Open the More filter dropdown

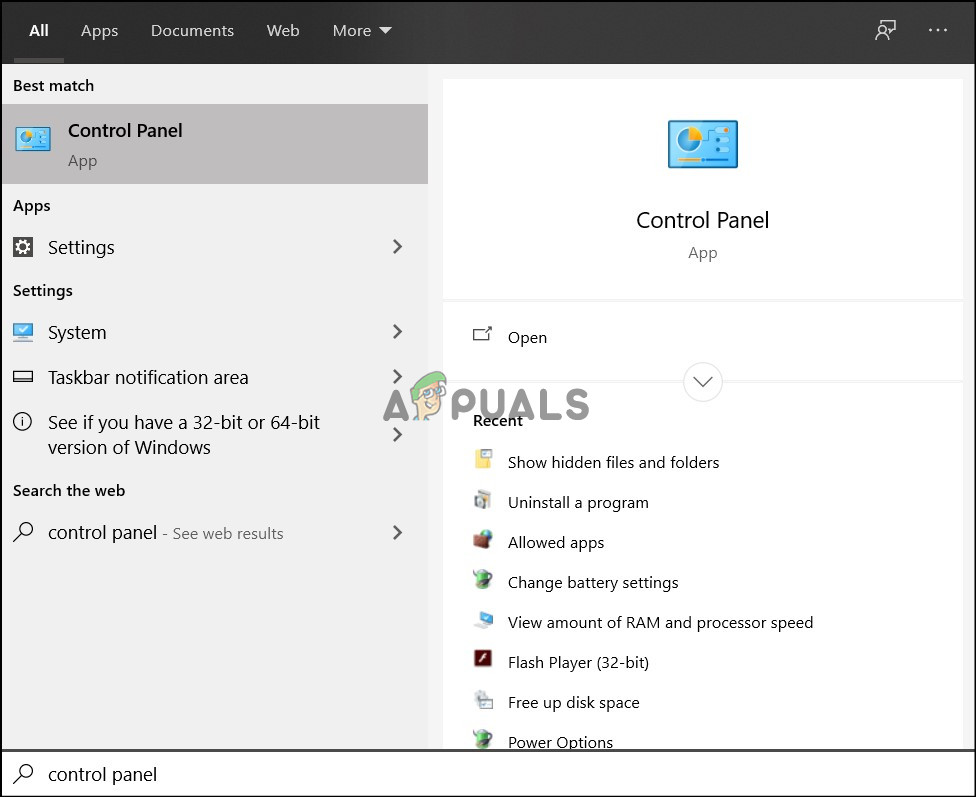[362, 31]
